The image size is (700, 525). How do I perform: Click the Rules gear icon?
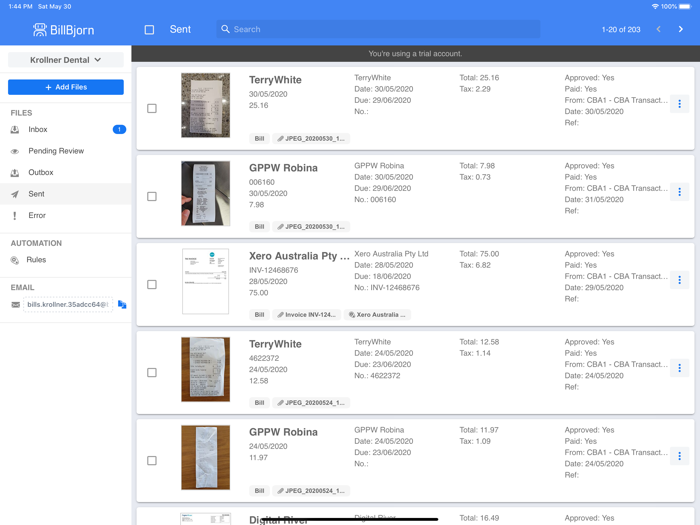click(15, 260)
